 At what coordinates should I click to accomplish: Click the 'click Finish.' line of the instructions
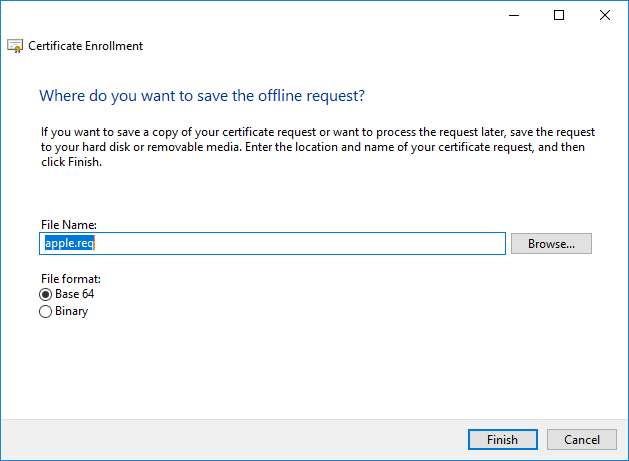click(71, 162)
